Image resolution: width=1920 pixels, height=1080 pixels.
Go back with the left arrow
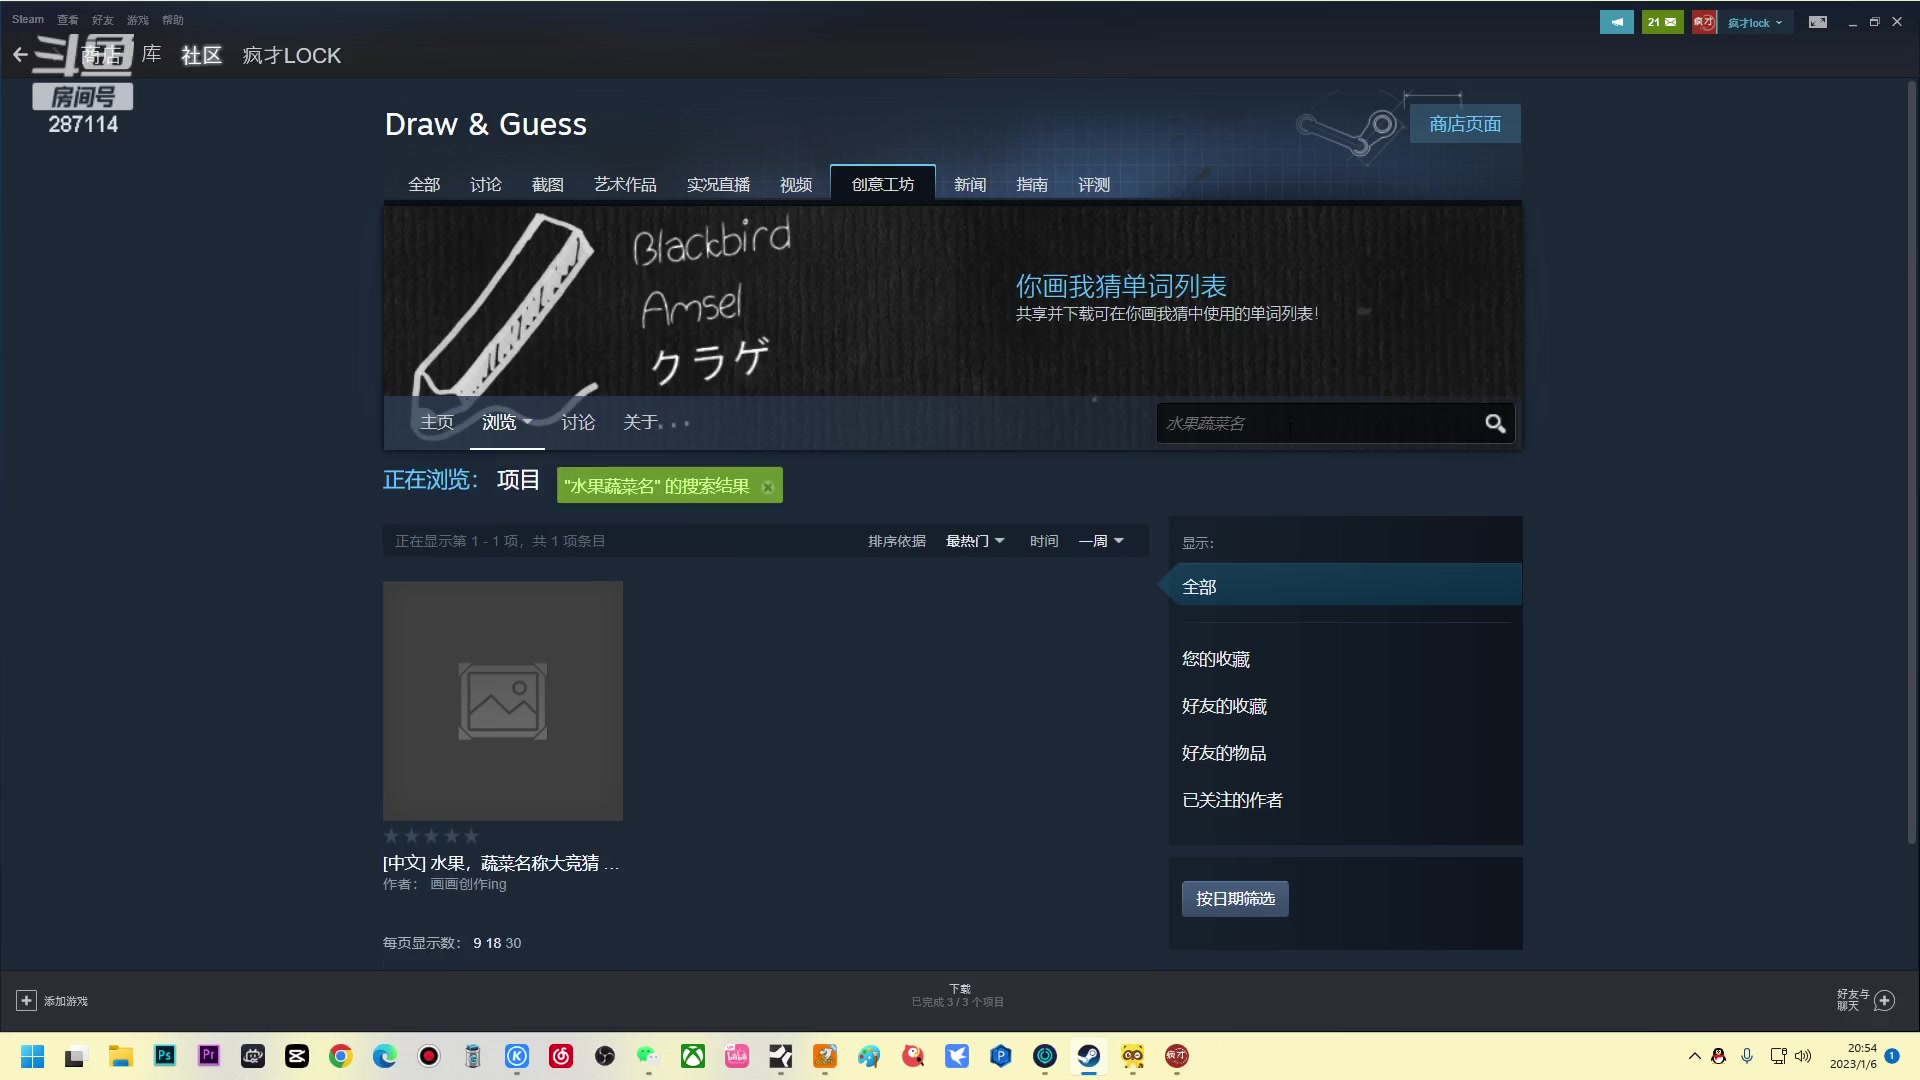tap(20, 55)
